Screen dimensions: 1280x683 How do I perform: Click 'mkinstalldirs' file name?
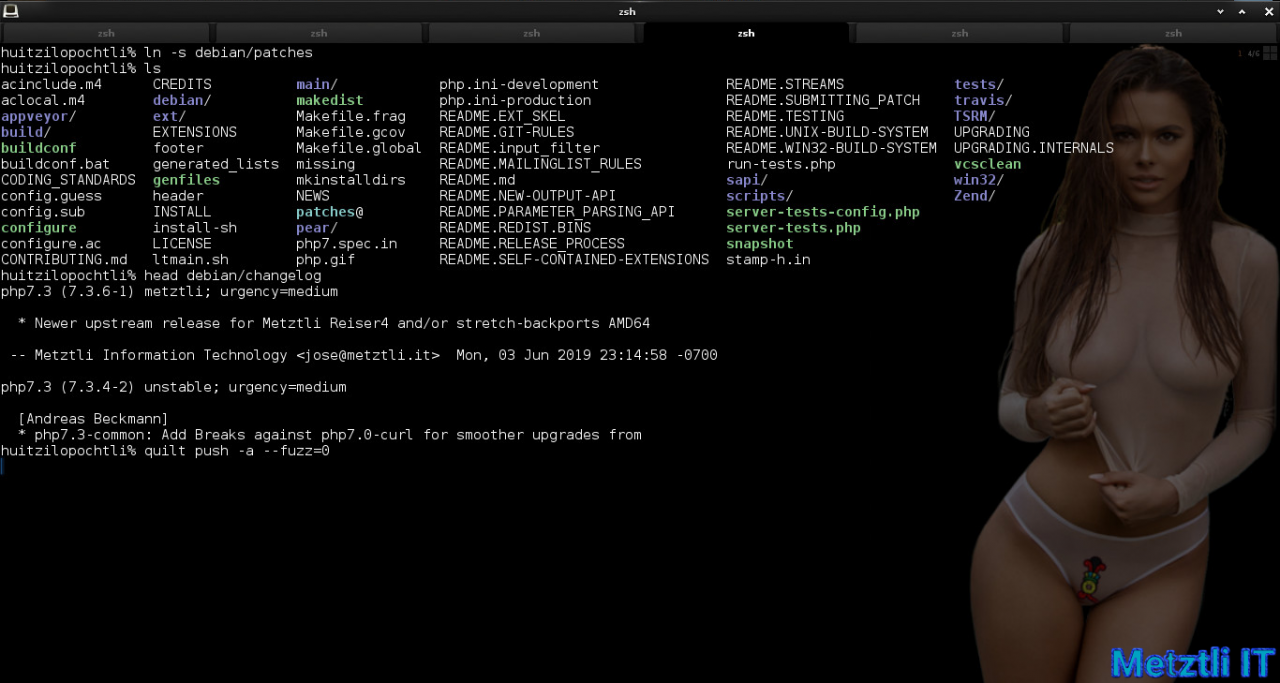click(351, 180)
